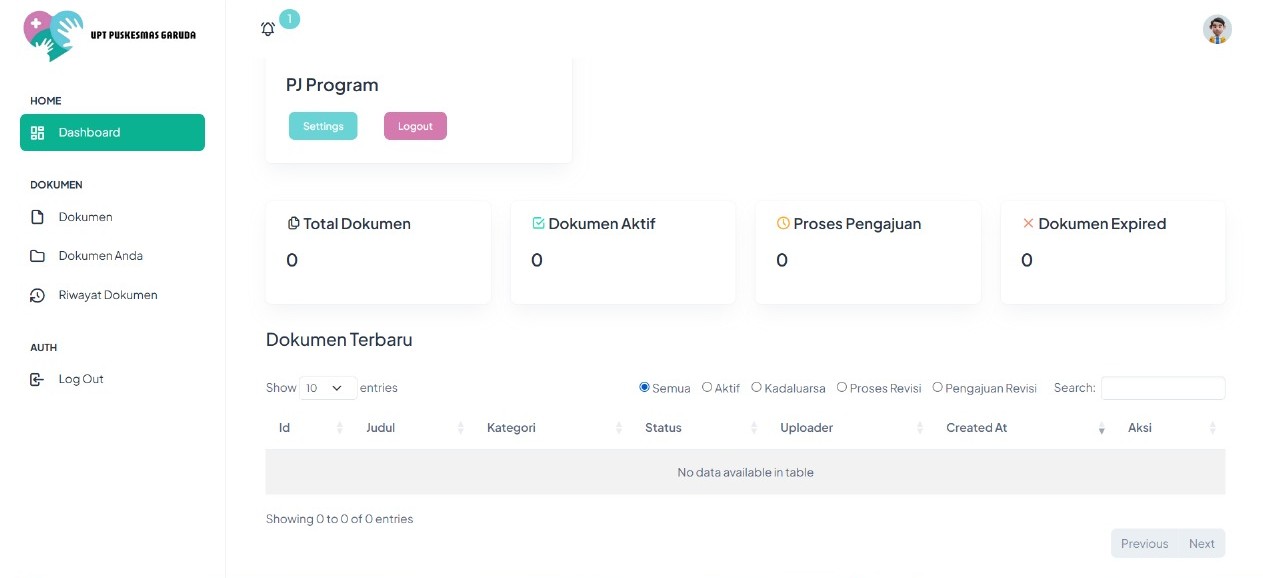Image resolution: width=1263 pixels, height=578 pixels.
Task: Click the Dokumen Aktif checkmark icon
Action: [x=536, y=223]
